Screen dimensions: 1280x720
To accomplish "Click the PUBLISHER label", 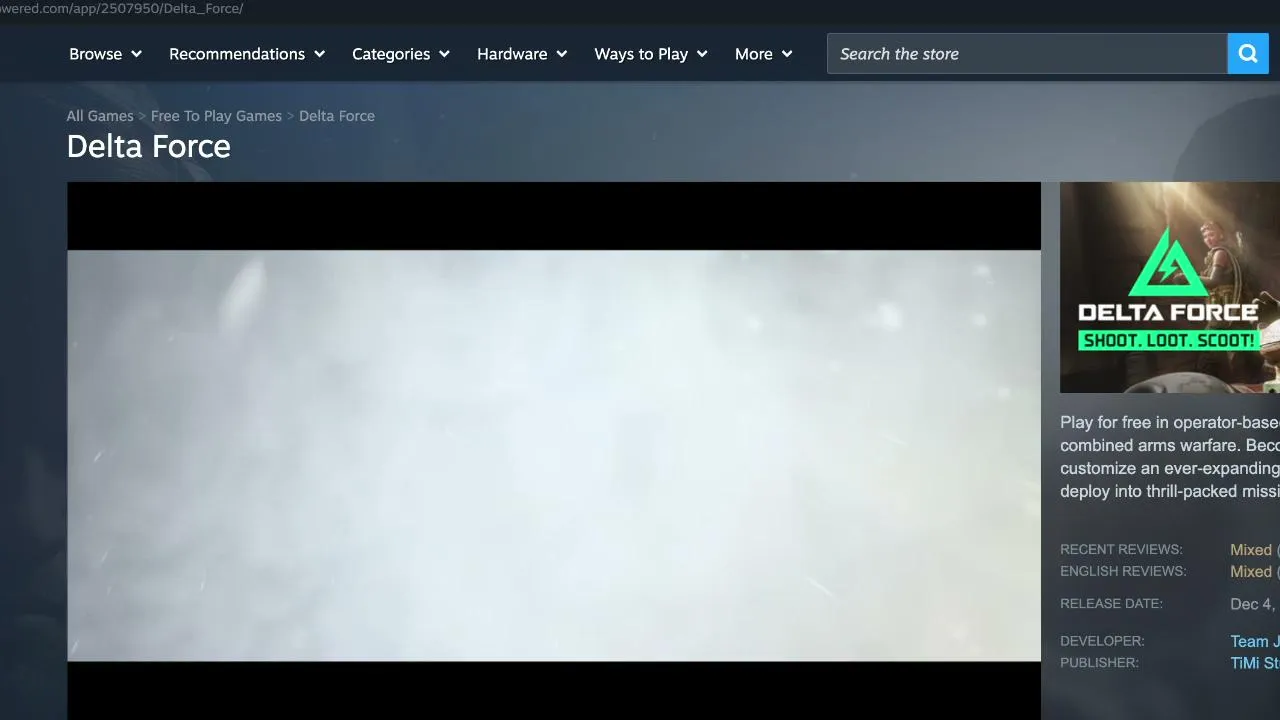I will (1099, 663).
